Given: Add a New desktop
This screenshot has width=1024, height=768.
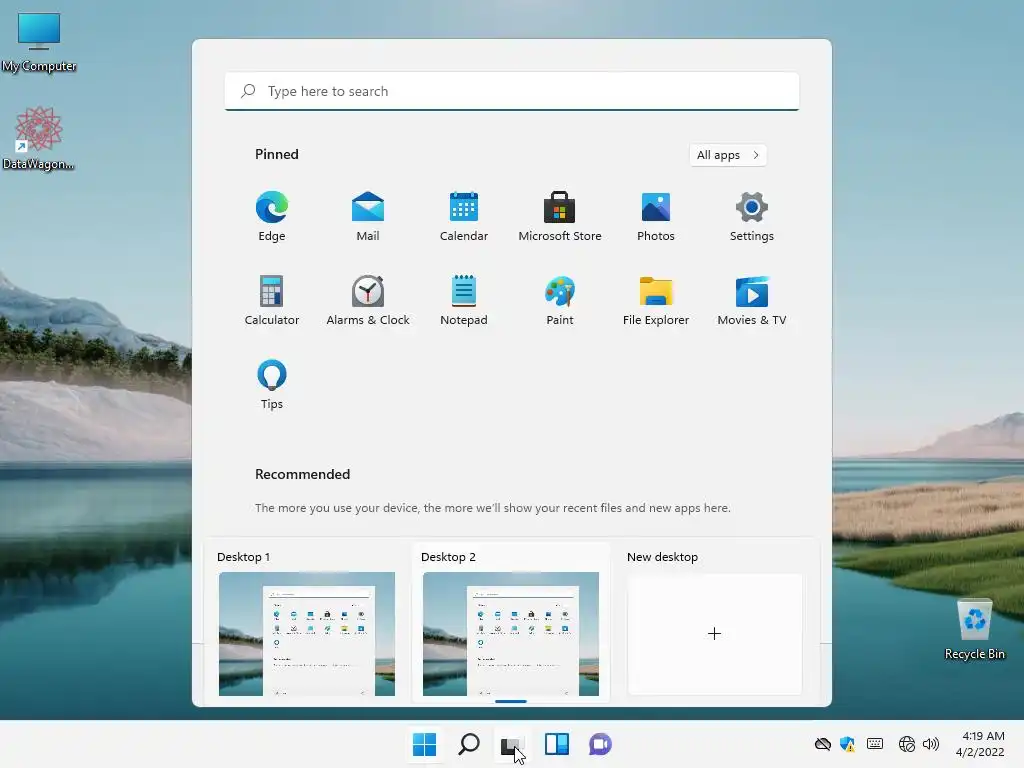Looking at the screenshot, I should click(x=714, y=633).
